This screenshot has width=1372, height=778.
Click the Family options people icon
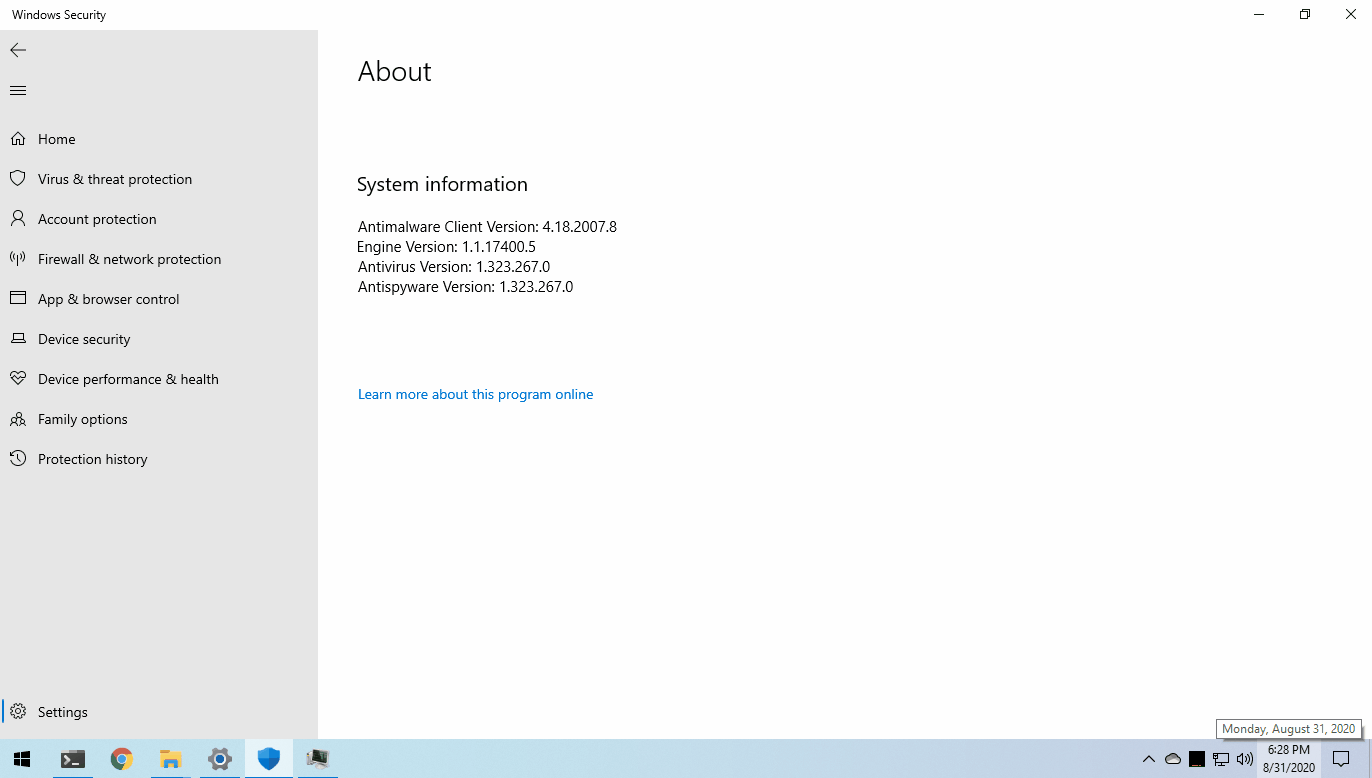18,419
